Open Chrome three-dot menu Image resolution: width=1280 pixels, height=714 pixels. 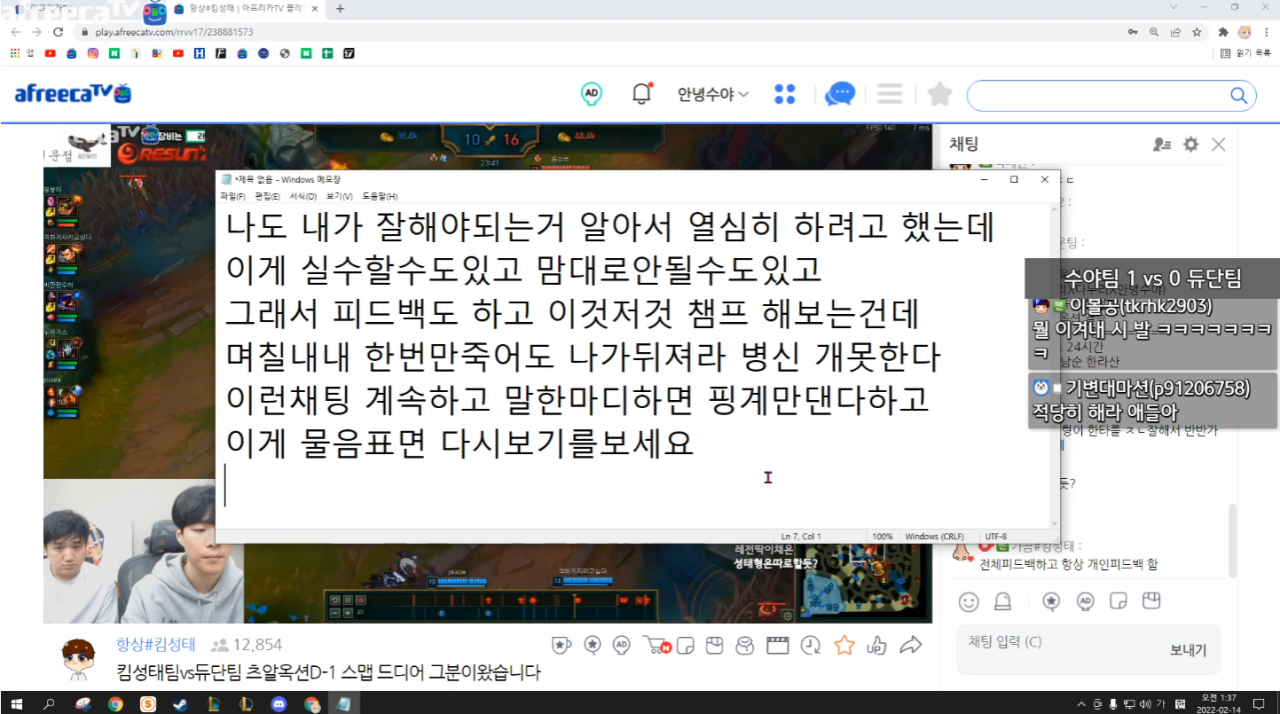tap(1266, 32)
